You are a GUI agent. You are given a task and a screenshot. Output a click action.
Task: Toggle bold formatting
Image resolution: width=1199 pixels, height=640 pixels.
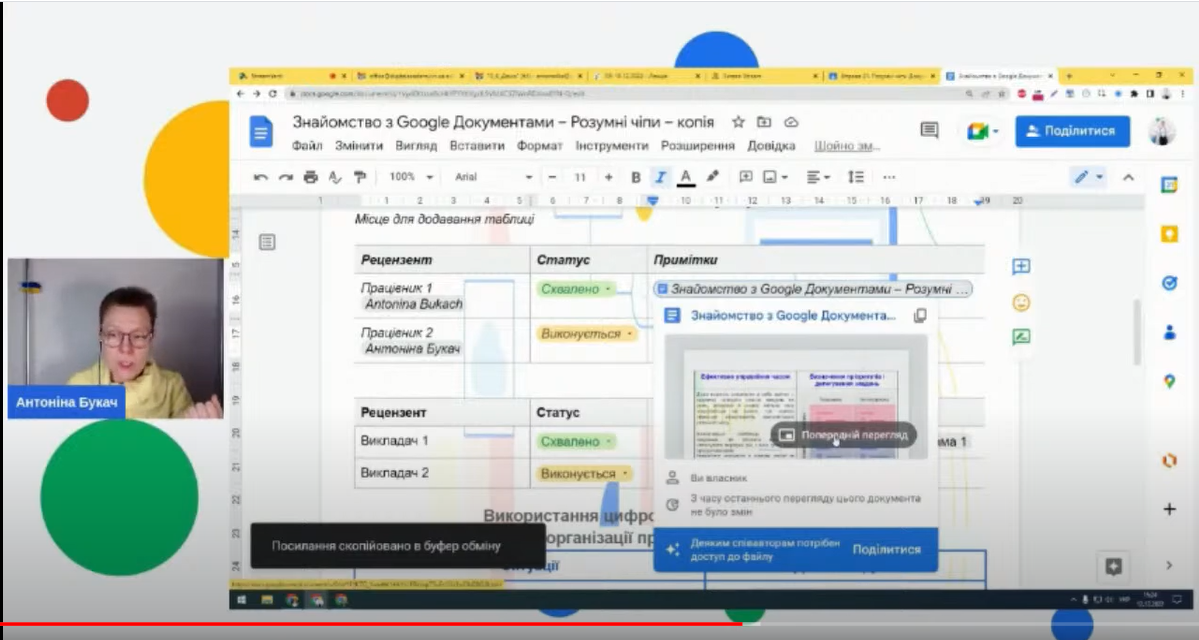point(635,177)
